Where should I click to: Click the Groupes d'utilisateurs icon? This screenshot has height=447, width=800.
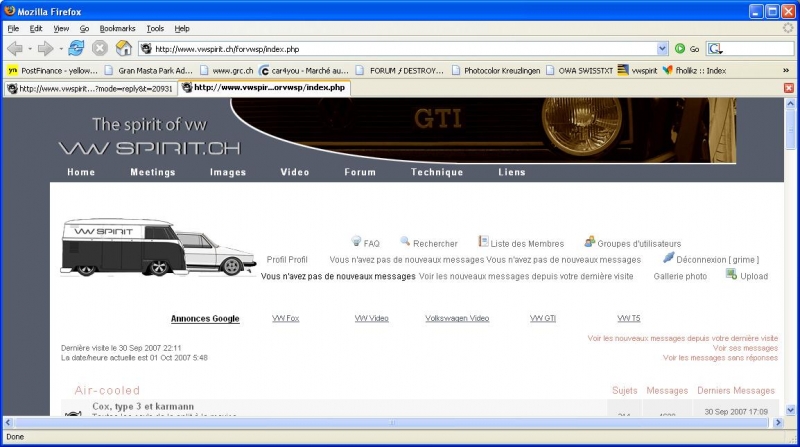[590, 242]
